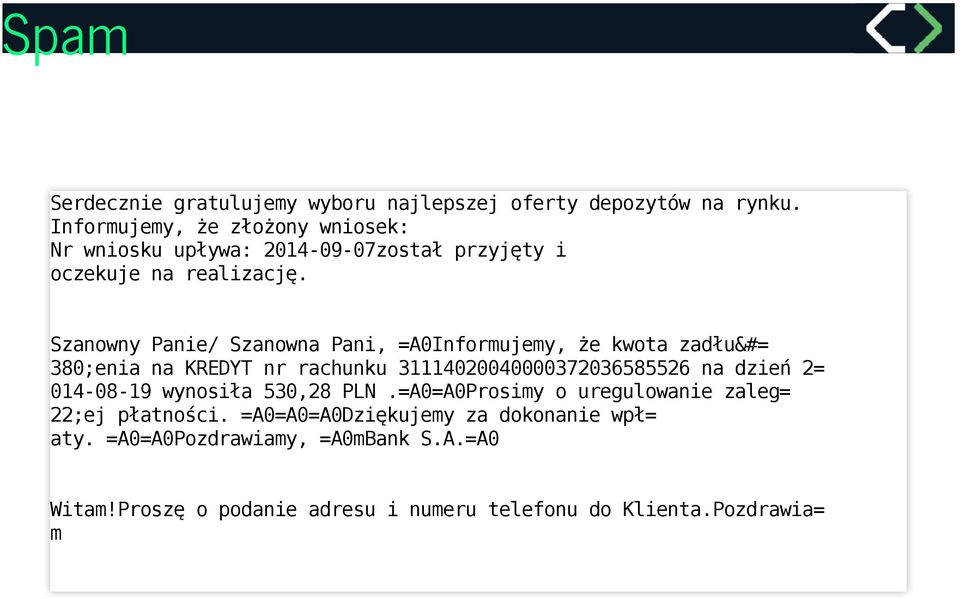Click the green right chevron icon

coord(928,28)
